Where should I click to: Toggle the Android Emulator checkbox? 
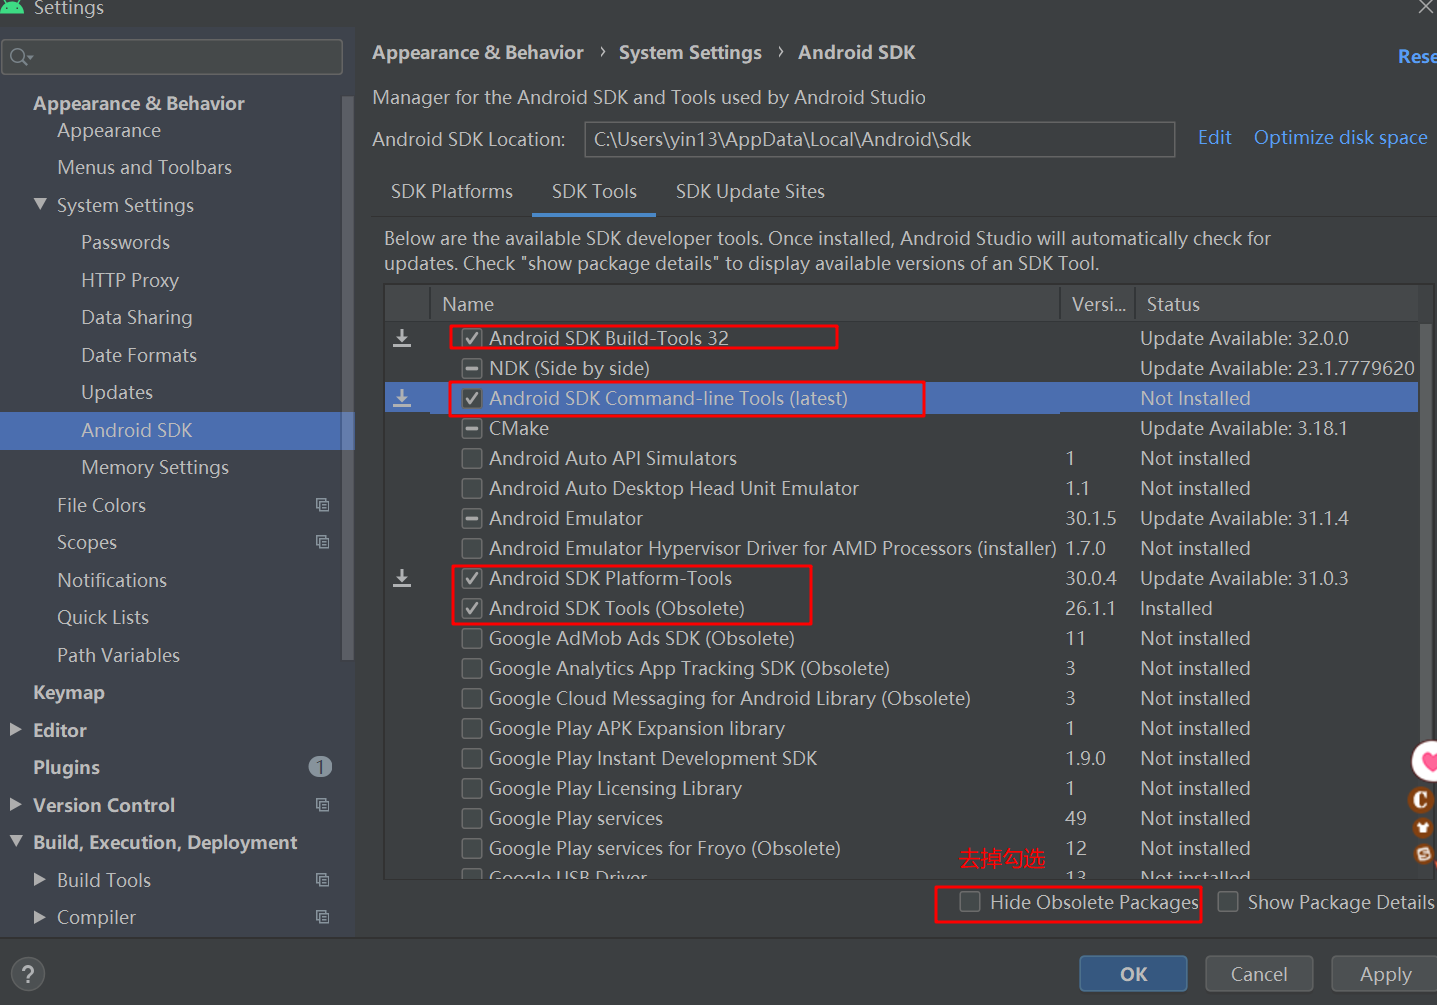(x=472, y=518)
